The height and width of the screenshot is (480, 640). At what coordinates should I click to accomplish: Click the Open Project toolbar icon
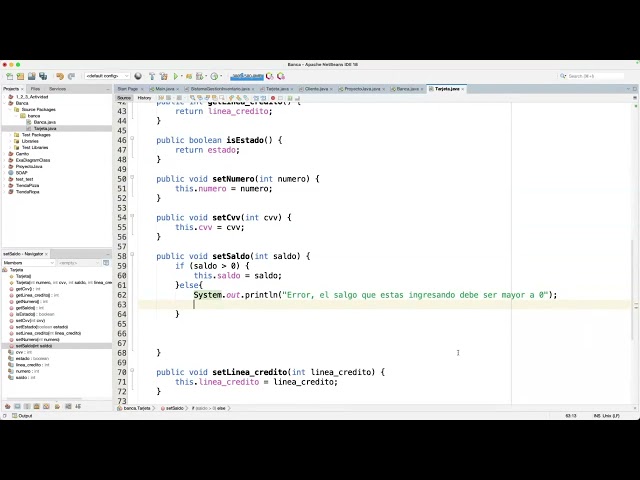point(31,76)
